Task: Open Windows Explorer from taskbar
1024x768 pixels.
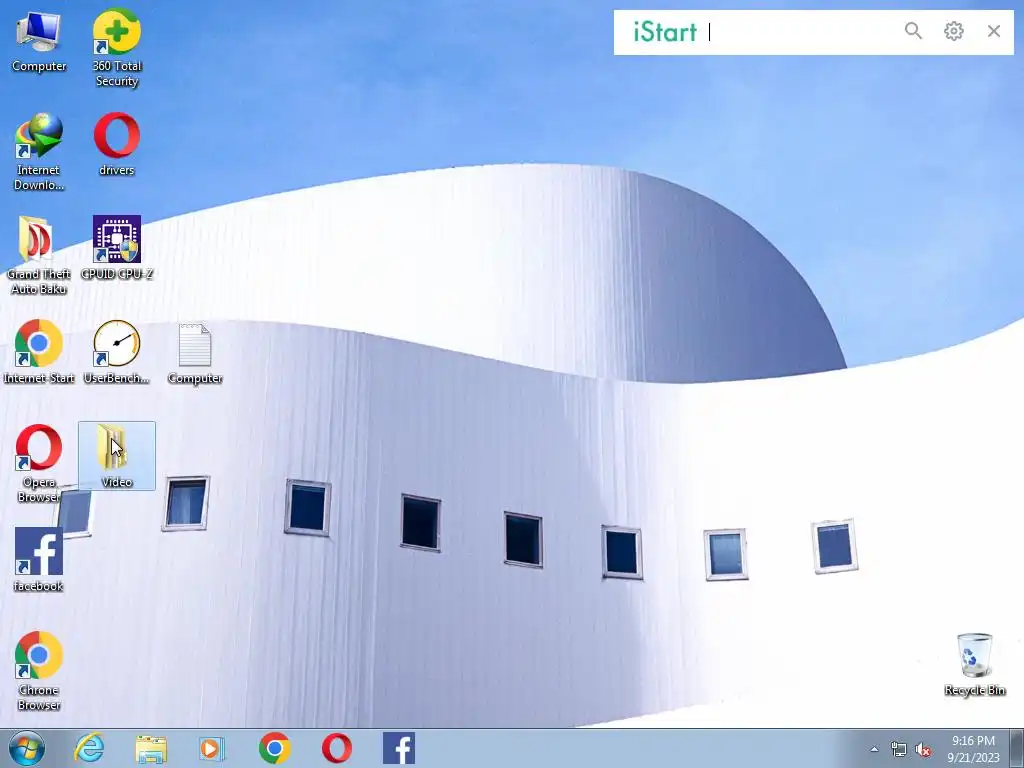Action: pyautogui.click(x=151, y=748)
